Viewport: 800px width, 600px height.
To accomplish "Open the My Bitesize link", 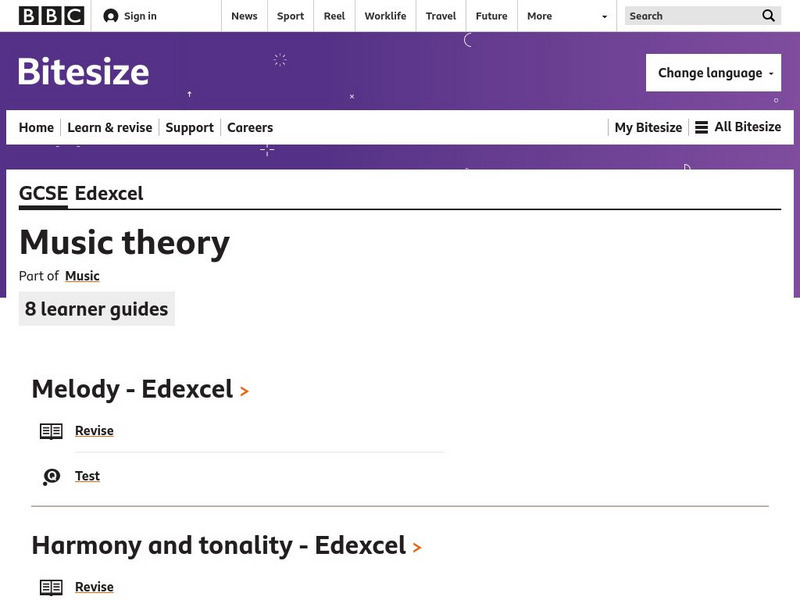I will pos(648,128).
